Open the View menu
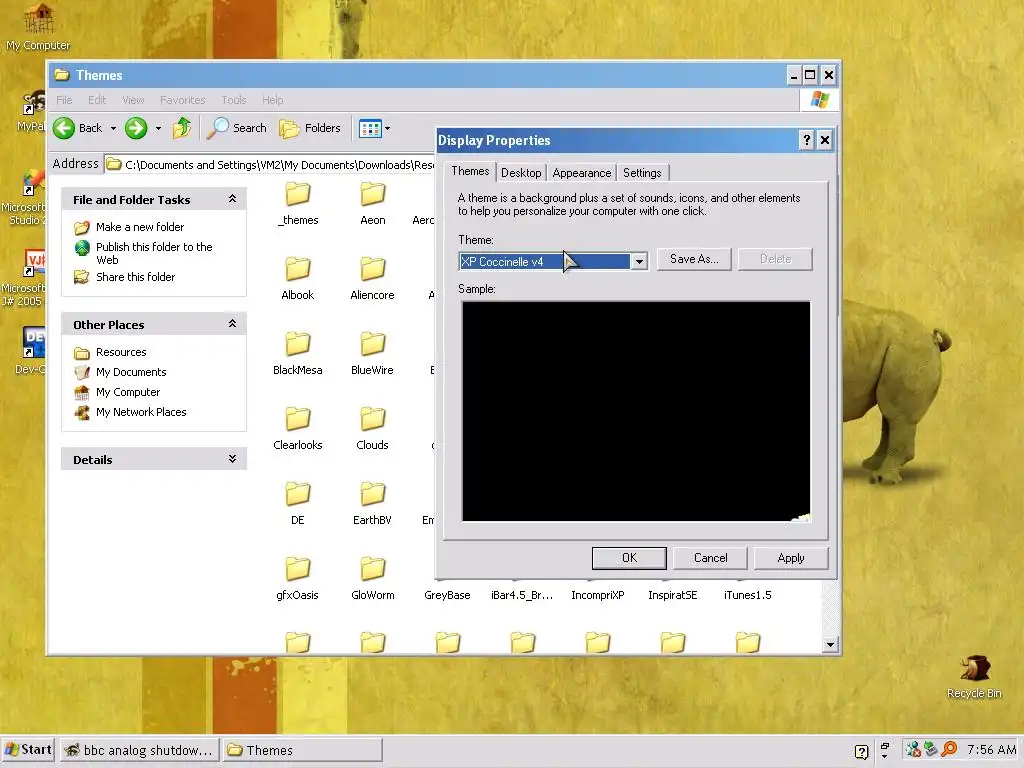 [x=133, y=100]
